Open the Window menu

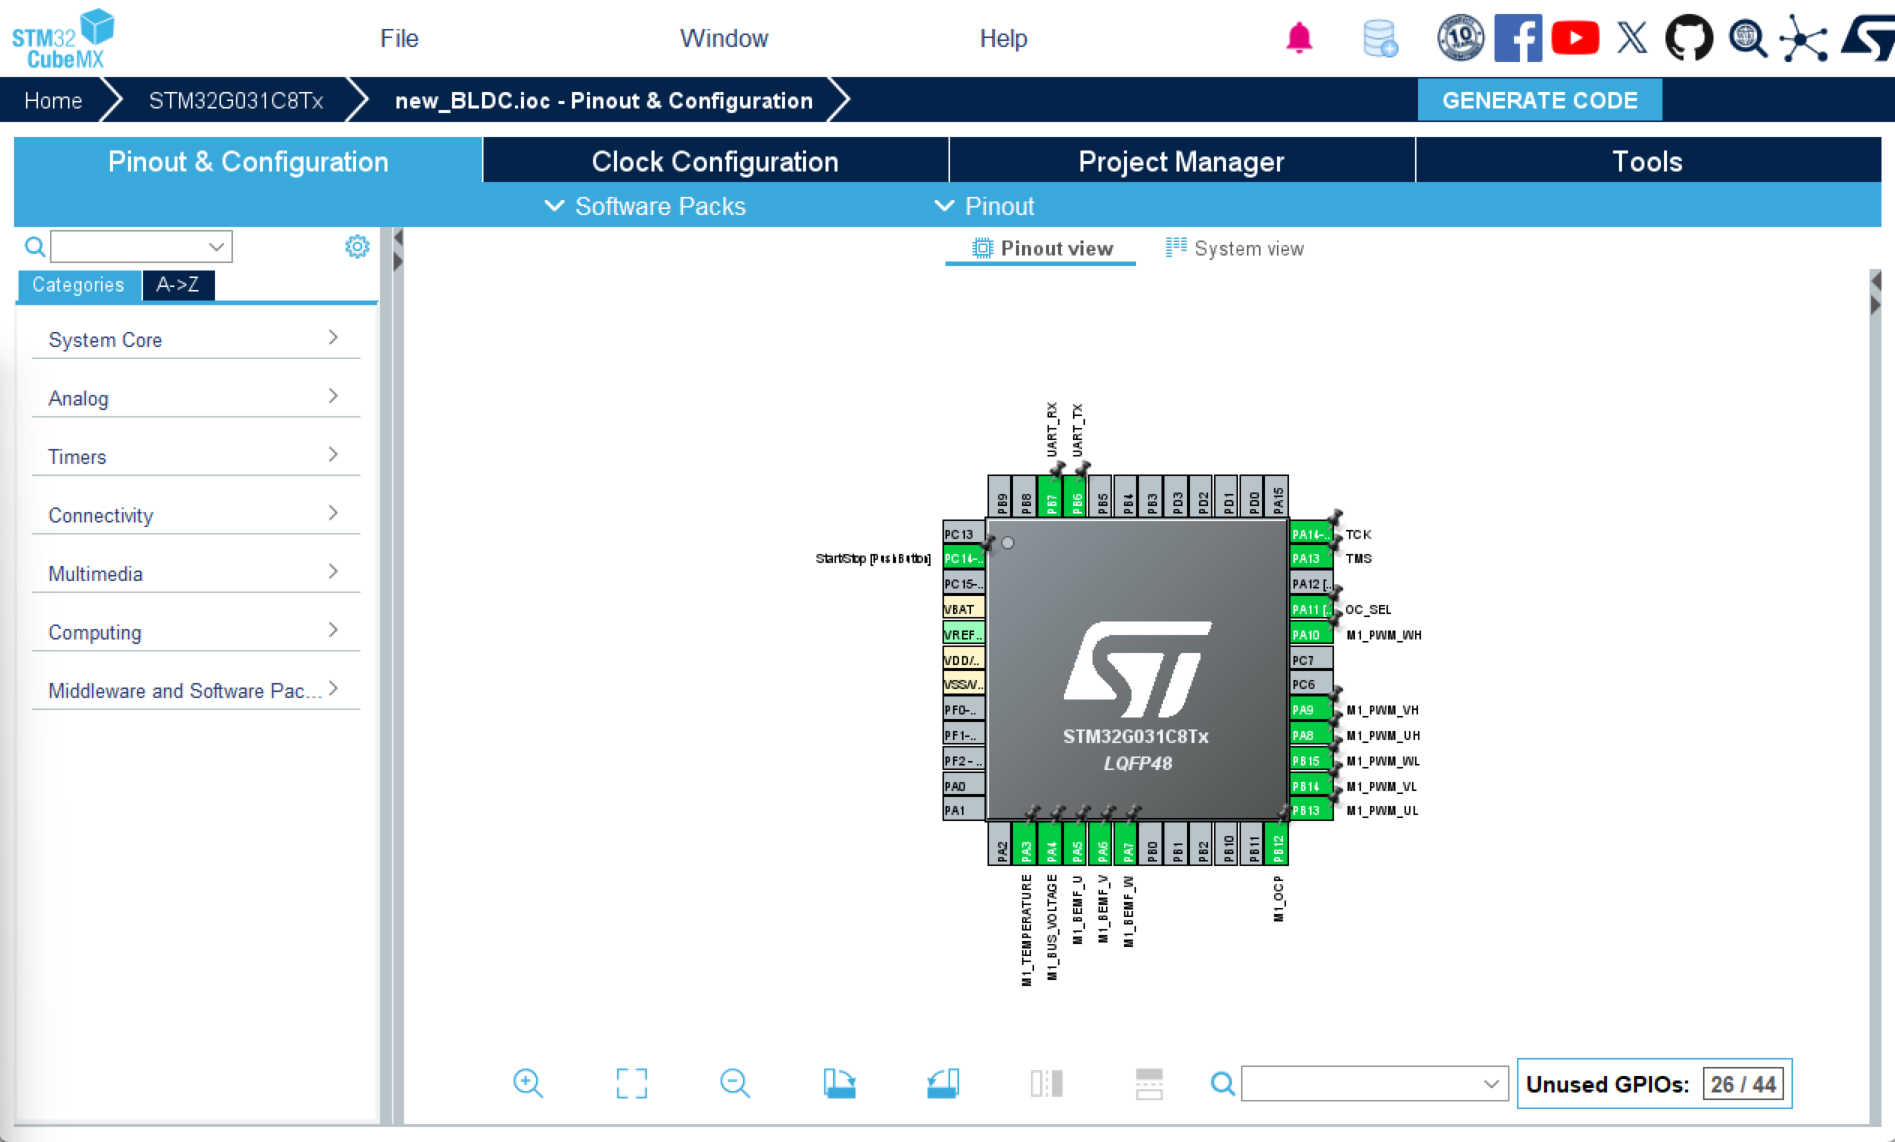724,38
